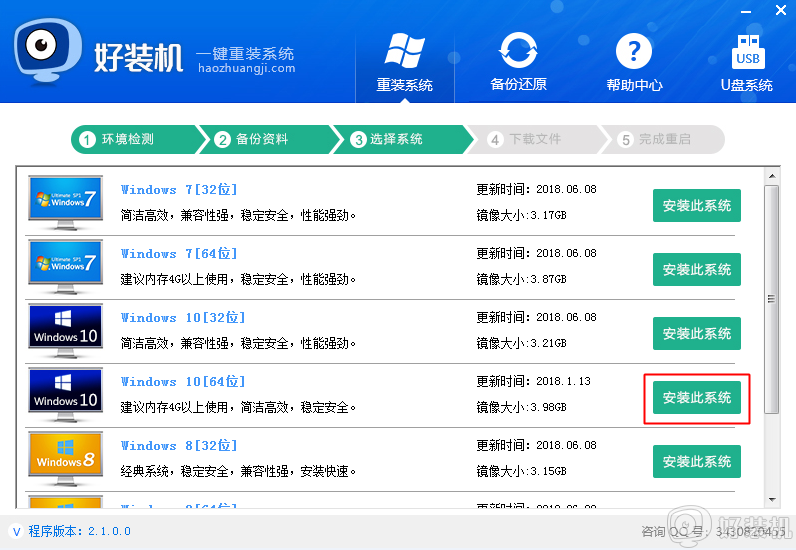796x550 pixels.
Task: Open the Windows 10[64位] title link
Action: point(183,381)
